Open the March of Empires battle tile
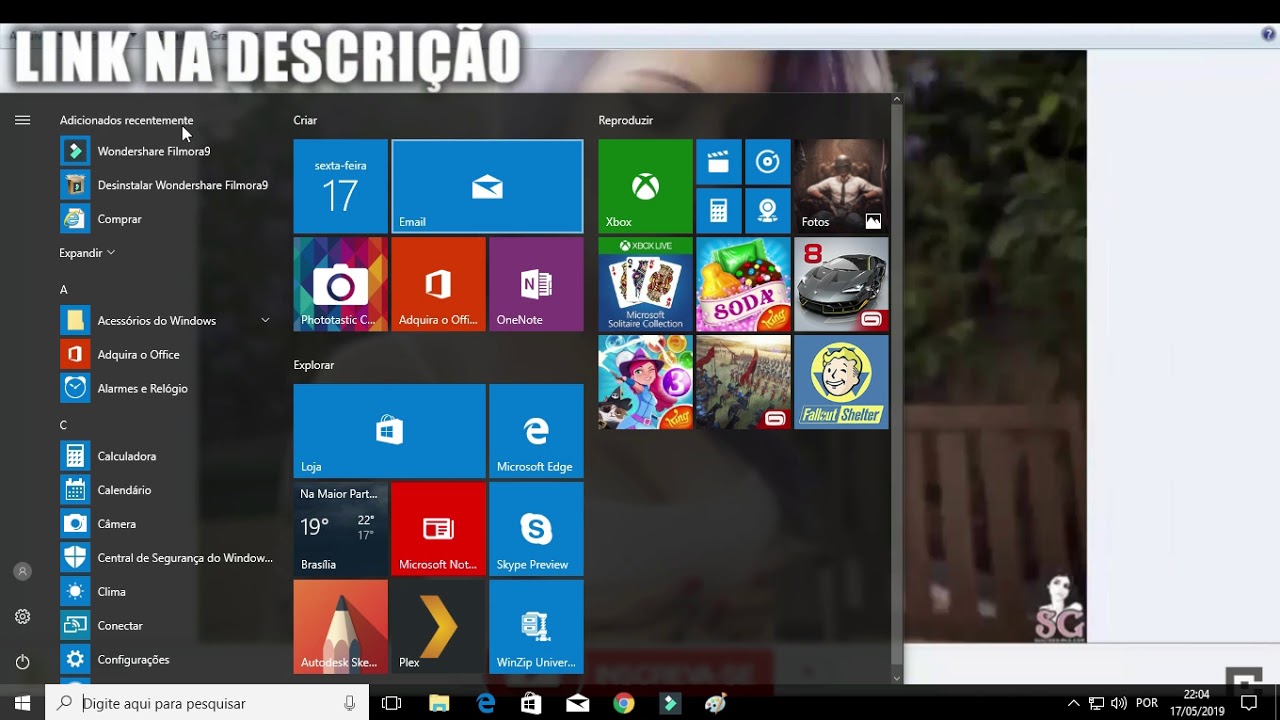This screenshot has height=720, width=1280. (743, 382)
